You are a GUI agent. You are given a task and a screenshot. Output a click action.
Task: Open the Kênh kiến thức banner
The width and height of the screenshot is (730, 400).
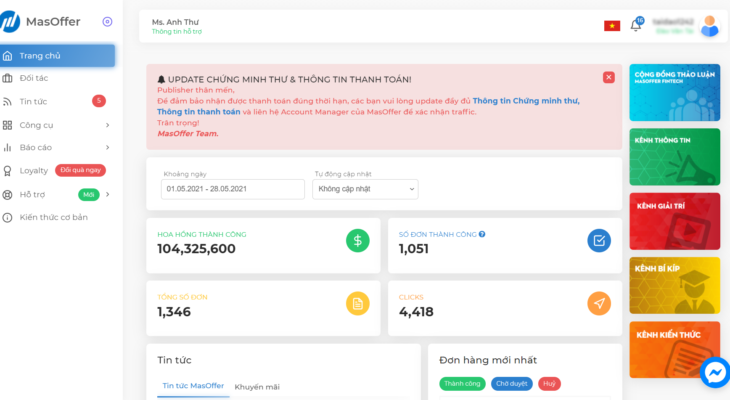(675, 350)
